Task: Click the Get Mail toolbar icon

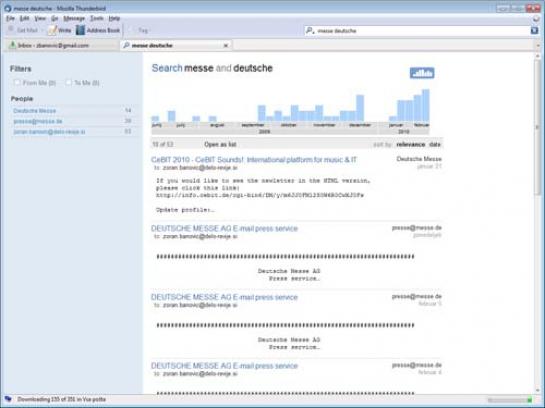Action: coord(11,30)
